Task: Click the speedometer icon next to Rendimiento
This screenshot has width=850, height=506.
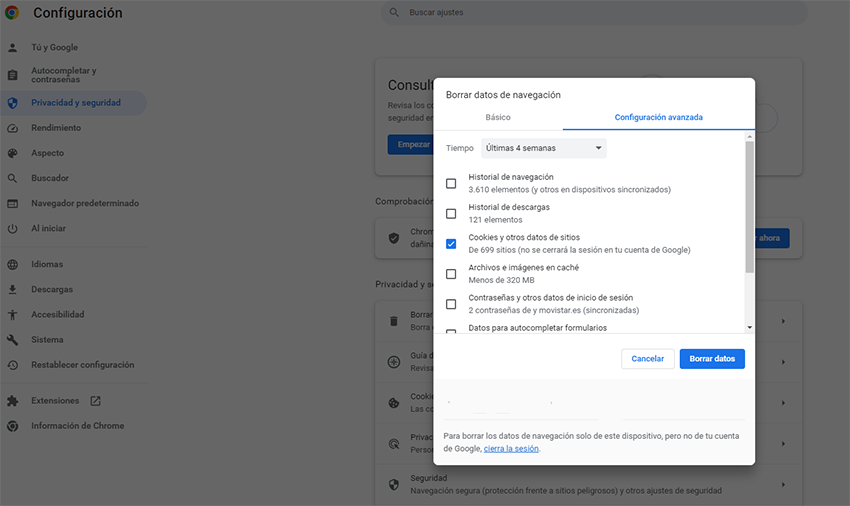Action: click(12, 128)
